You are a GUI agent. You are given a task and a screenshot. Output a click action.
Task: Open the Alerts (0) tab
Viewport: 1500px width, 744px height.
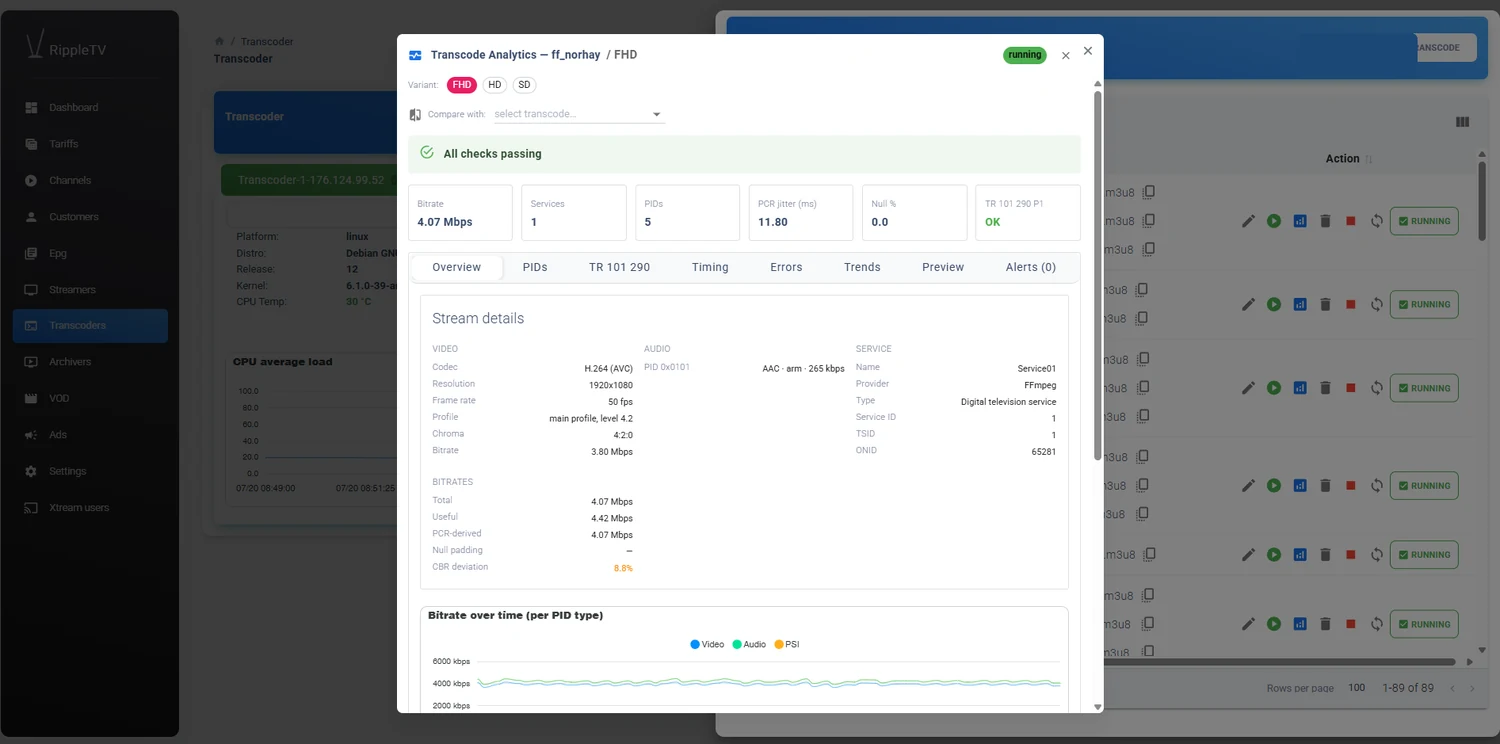coord(1031,267)
